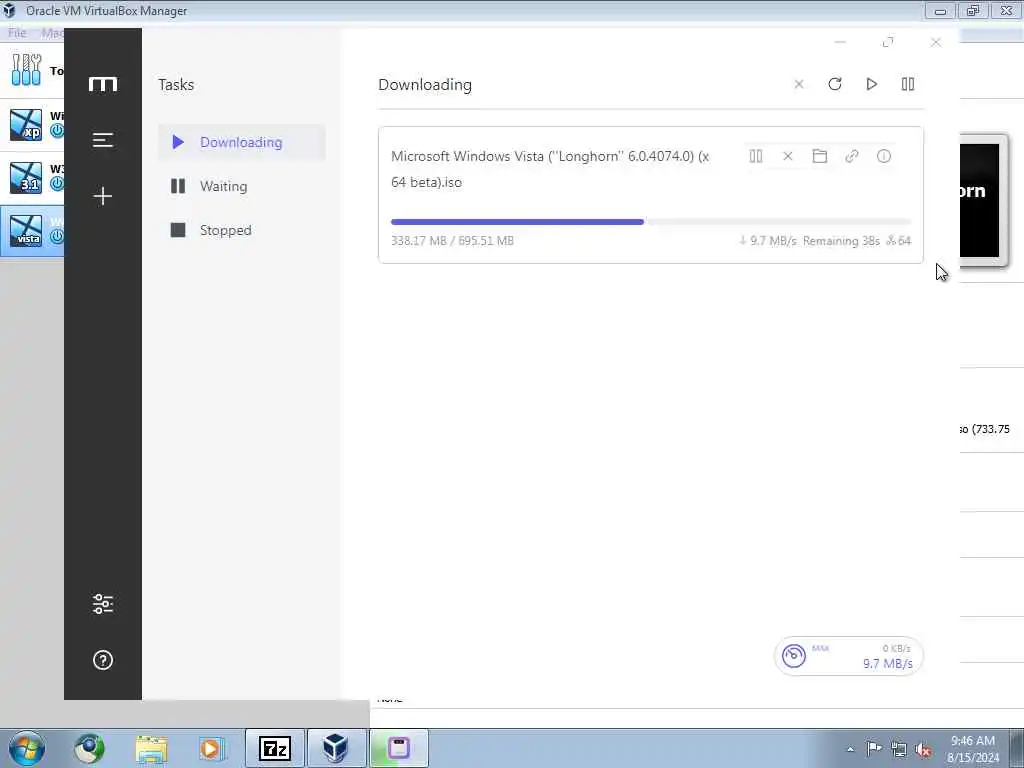Show hidden tray icons arrow
1024x768 pixels.
pos(850,749)
